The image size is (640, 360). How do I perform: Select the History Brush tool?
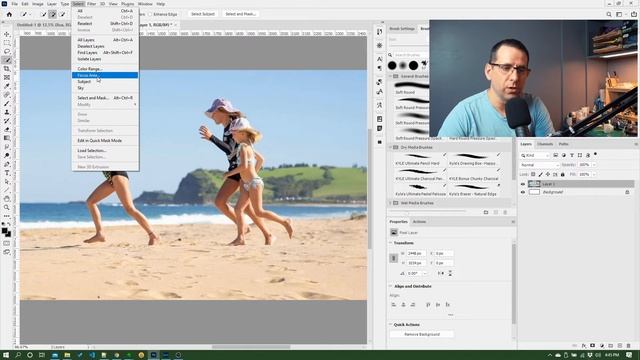[7, 121]
